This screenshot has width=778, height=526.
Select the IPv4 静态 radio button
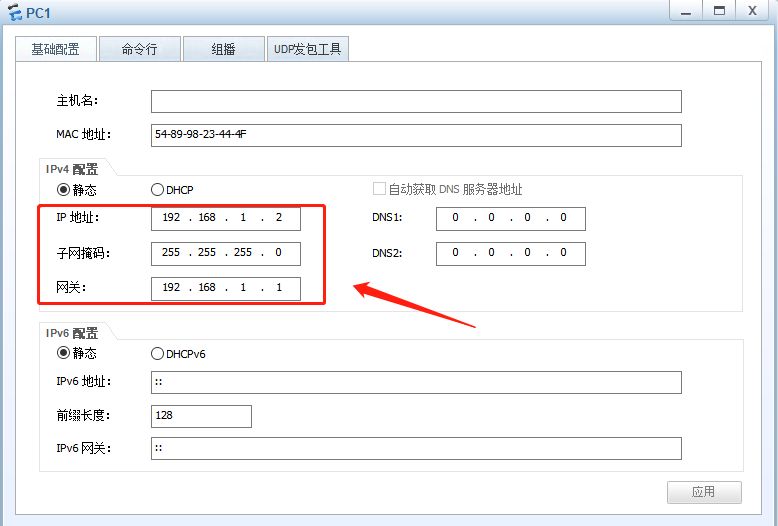(x=63, y=189)
